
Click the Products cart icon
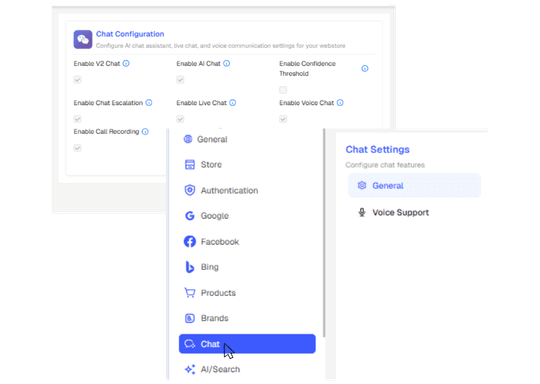pyautogui.click(x=190, y=293)
